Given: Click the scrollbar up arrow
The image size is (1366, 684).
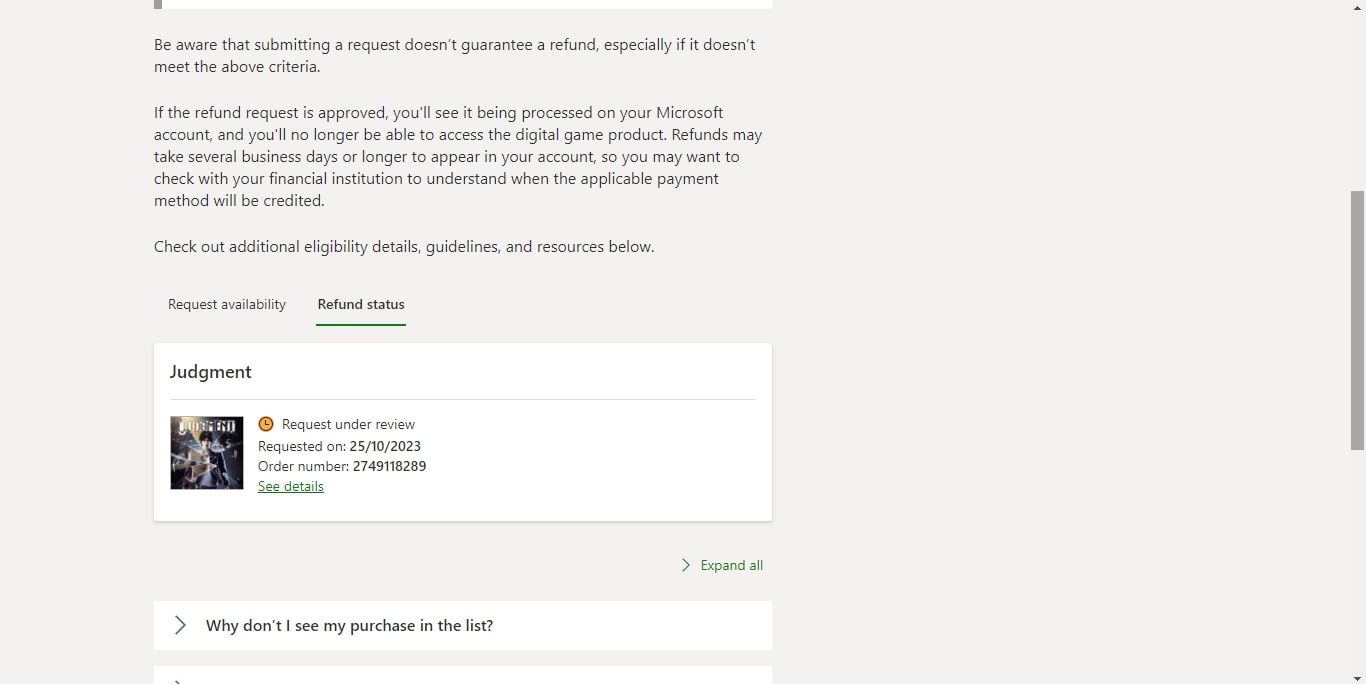Looking at the screenshot, I should pos(1358,8).
